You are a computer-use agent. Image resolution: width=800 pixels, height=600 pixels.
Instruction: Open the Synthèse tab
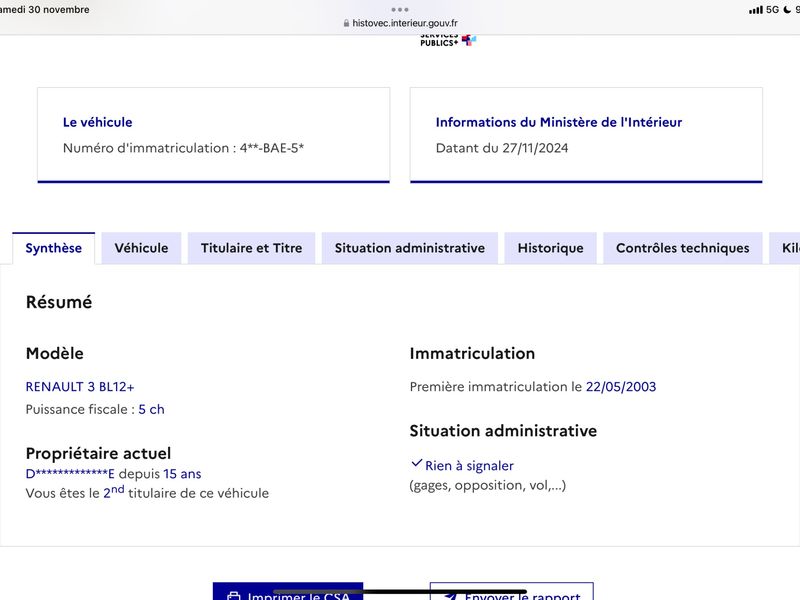pyautogui.click(x=54, y=248)
